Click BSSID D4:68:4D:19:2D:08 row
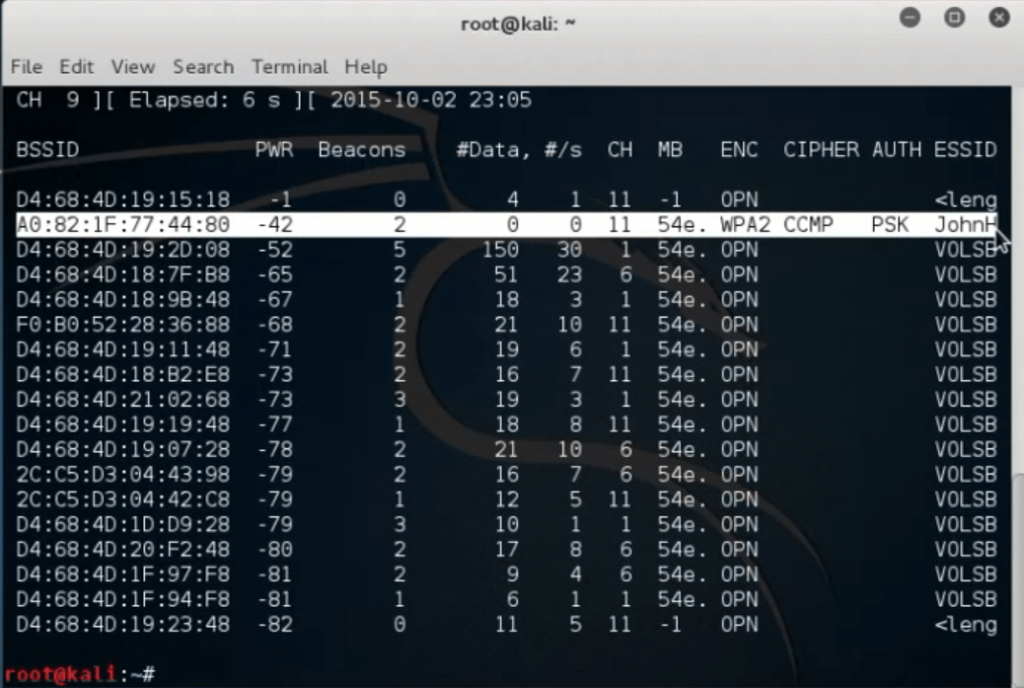Image resolution: width=1024 pixels, height=688 pixels. pos(123,249)
